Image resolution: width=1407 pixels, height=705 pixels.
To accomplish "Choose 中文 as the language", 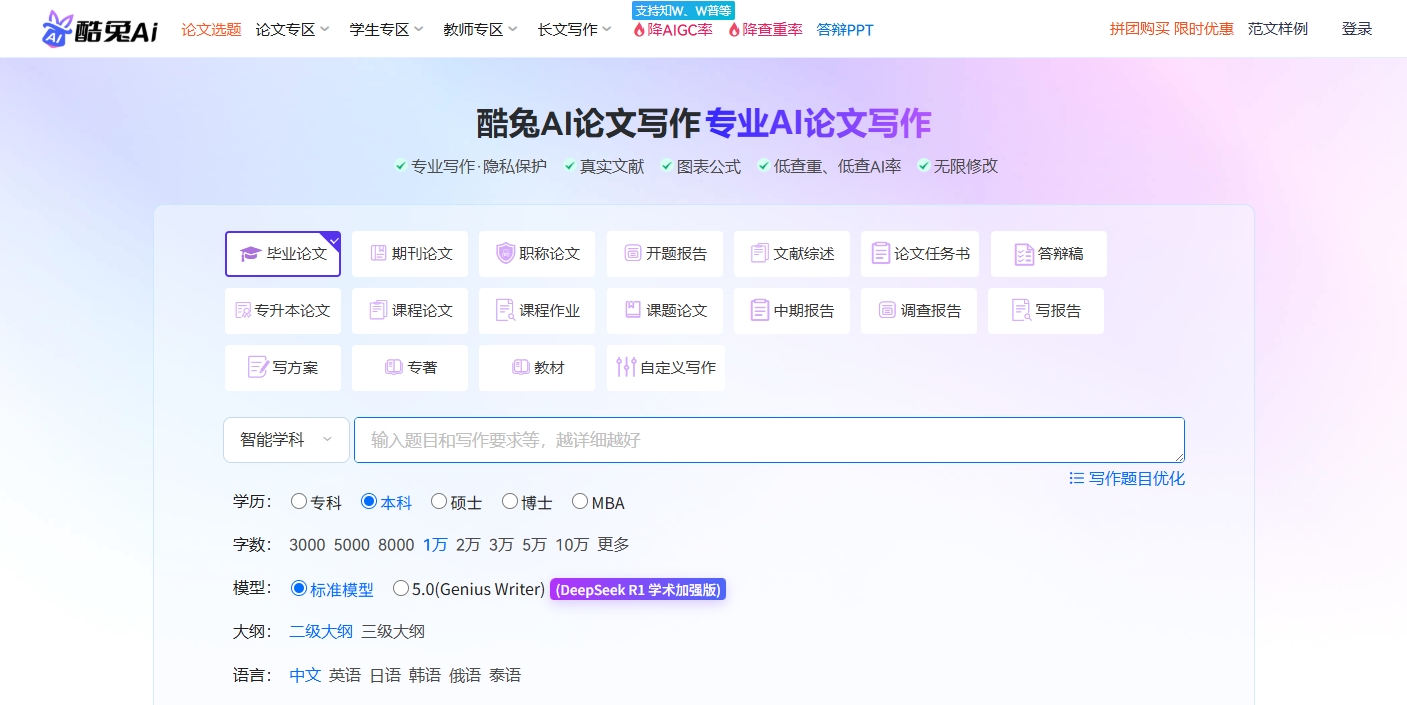I will pos(305,675).
